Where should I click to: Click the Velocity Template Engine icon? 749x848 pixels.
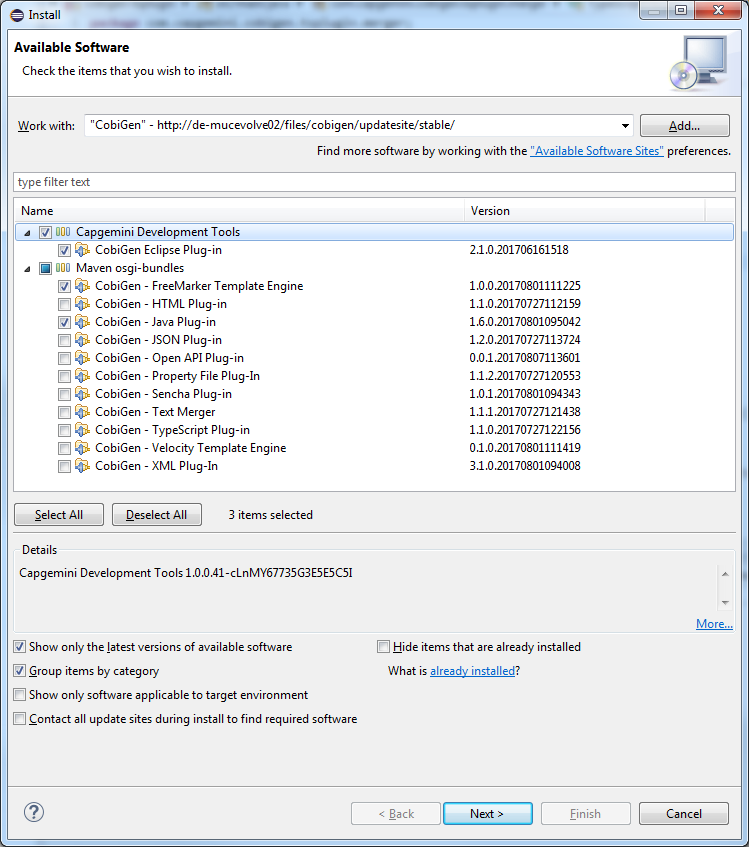point(82,448)
